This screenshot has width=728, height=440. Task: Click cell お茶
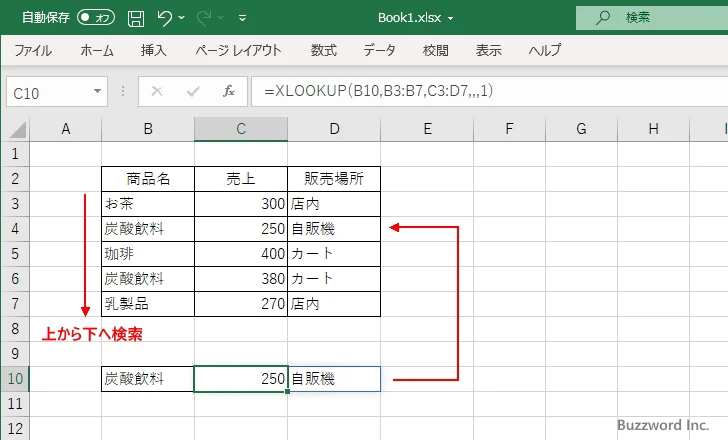click(x=148, y=204)
